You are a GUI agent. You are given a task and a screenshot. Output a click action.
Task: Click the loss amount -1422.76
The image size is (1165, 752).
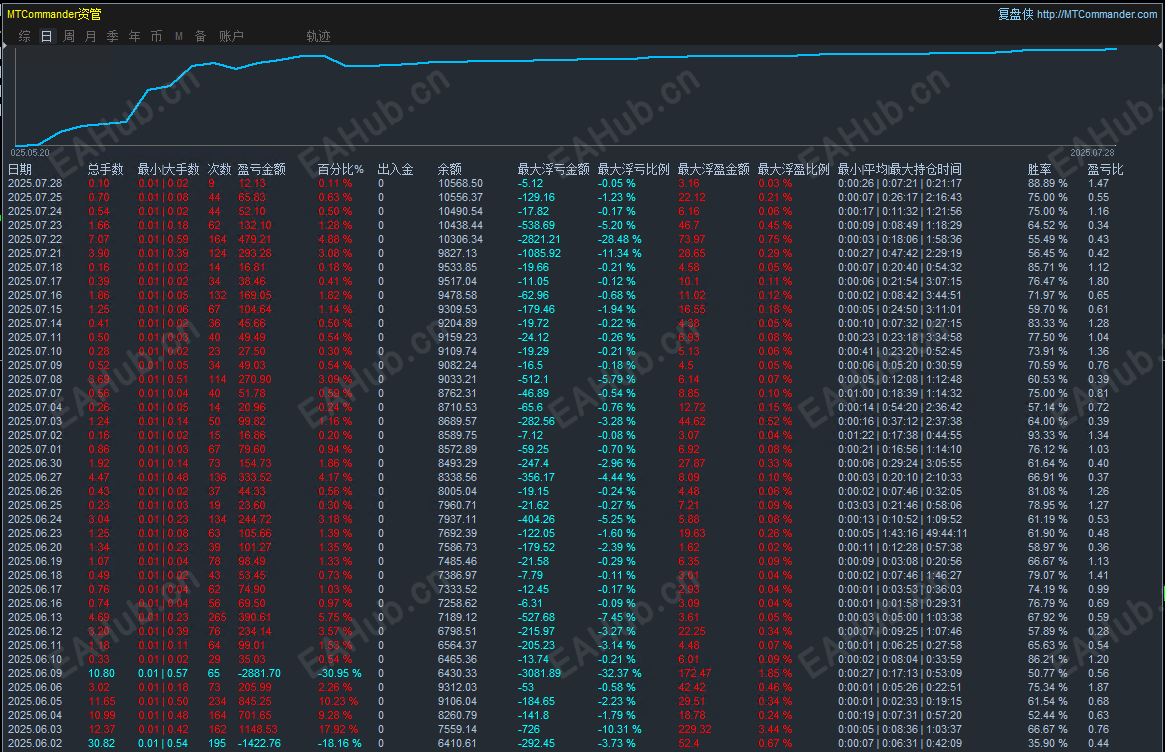(259, 743)
